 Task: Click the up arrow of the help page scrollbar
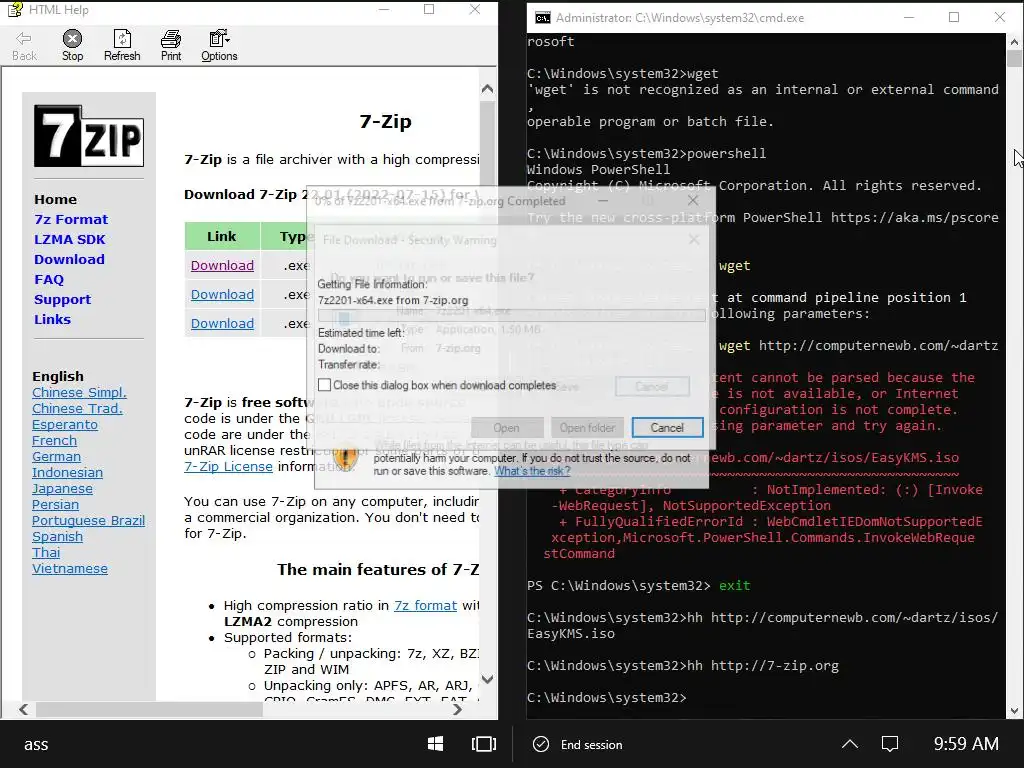pos(487,89)
